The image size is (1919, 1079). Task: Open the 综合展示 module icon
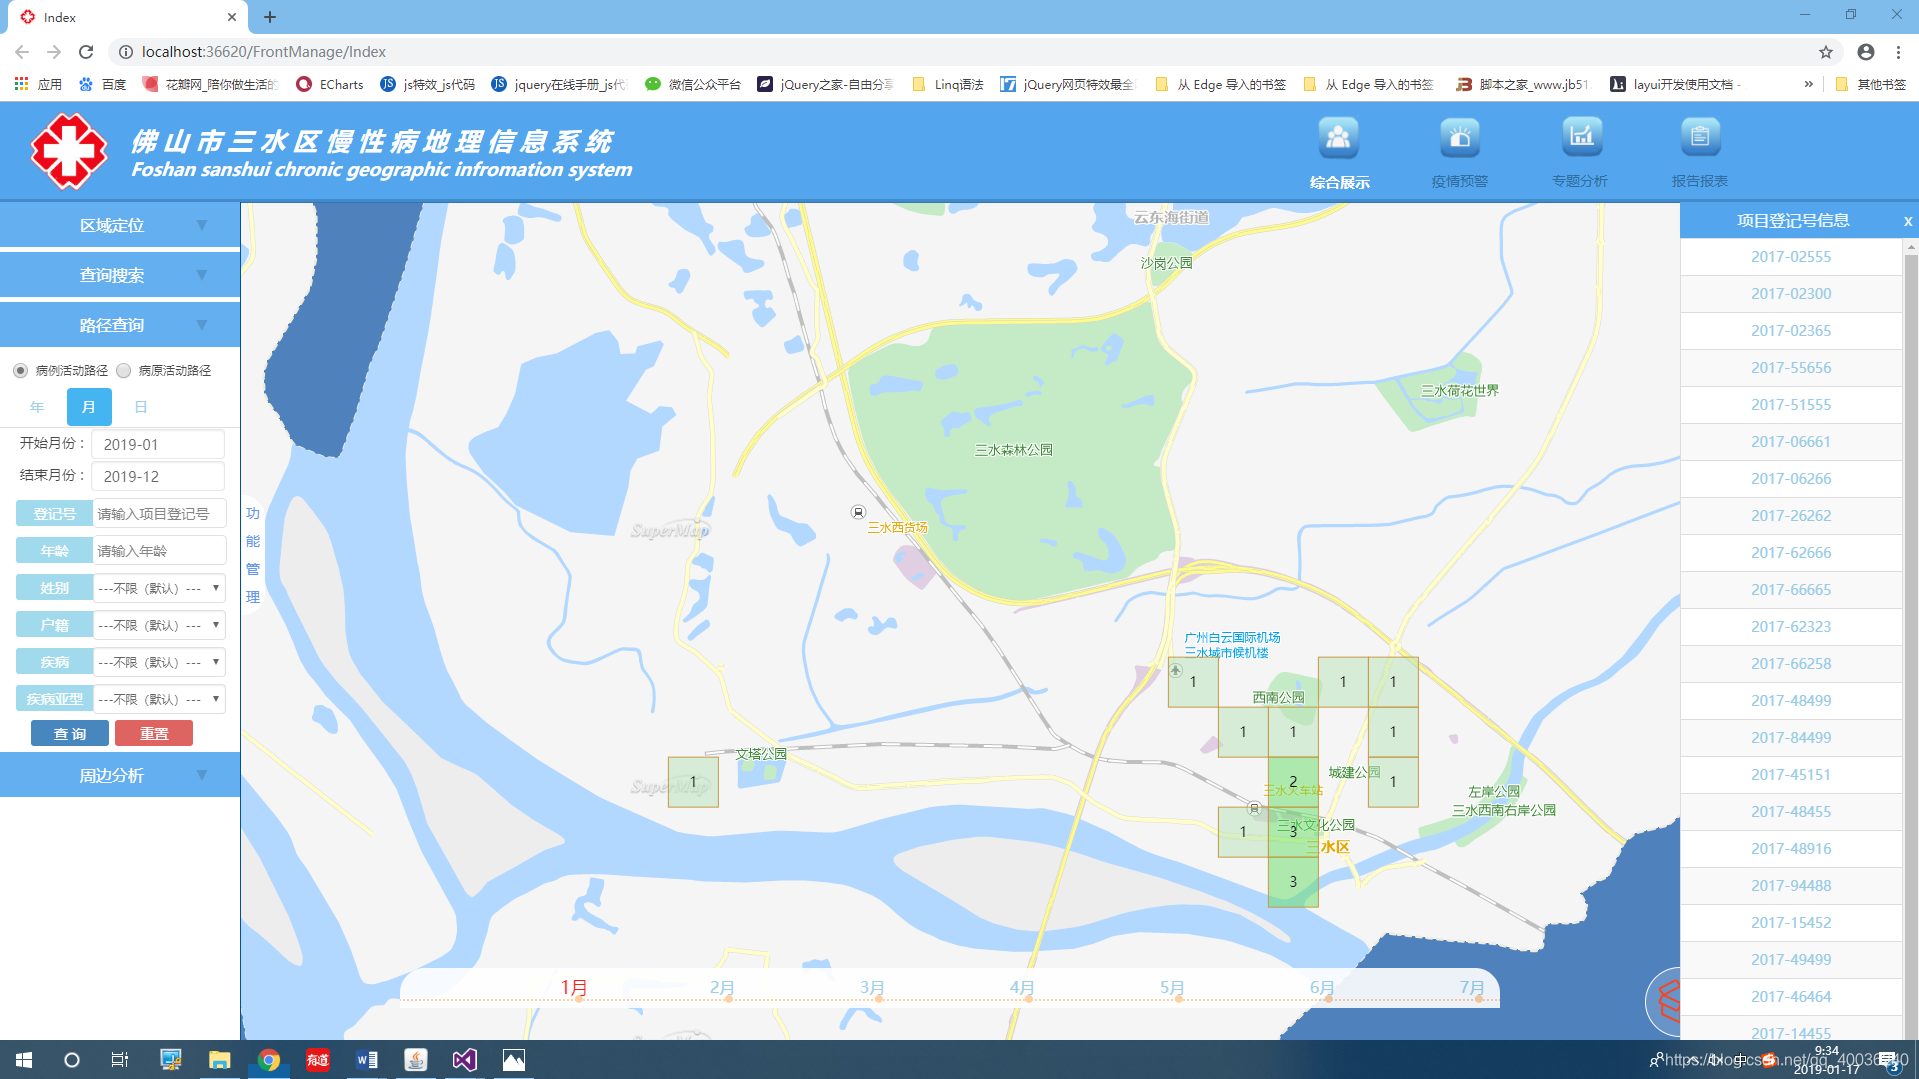coord(1339,138)
